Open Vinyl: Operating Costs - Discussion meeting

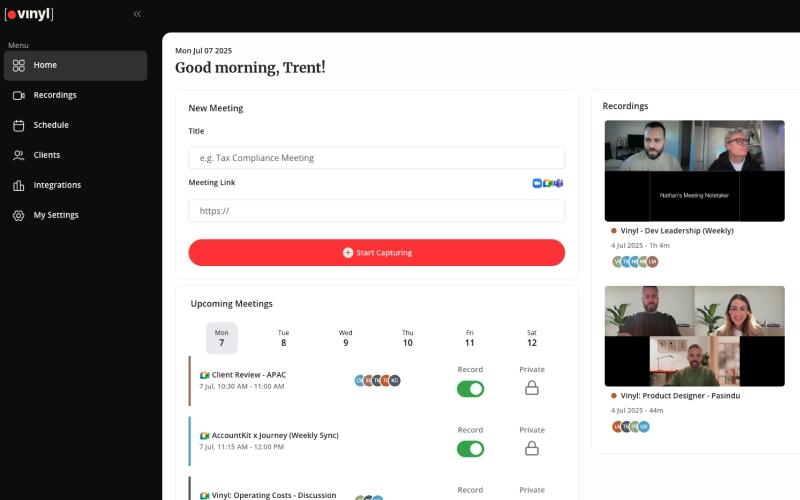(274, 495)
